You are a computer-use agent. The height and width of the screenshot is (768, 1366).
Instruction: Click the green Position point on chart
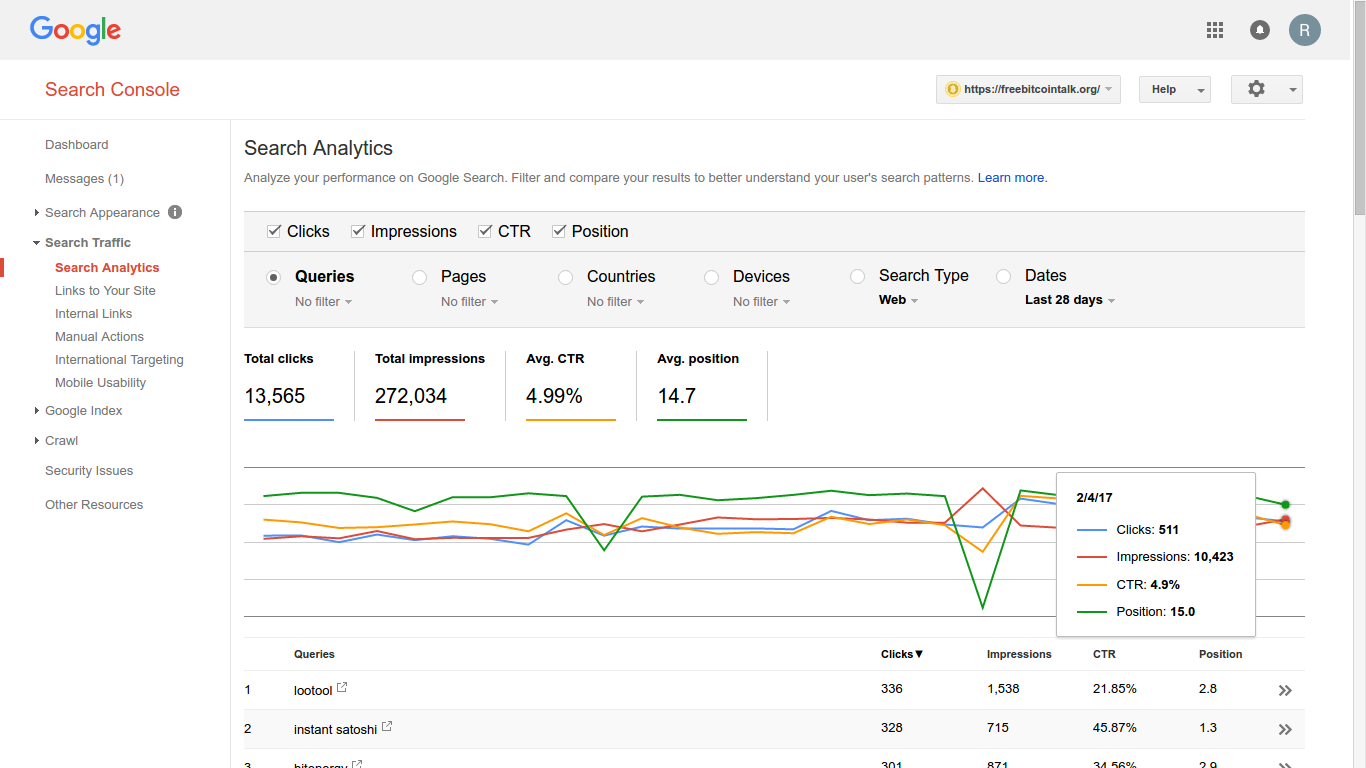tap(1285, 504)
